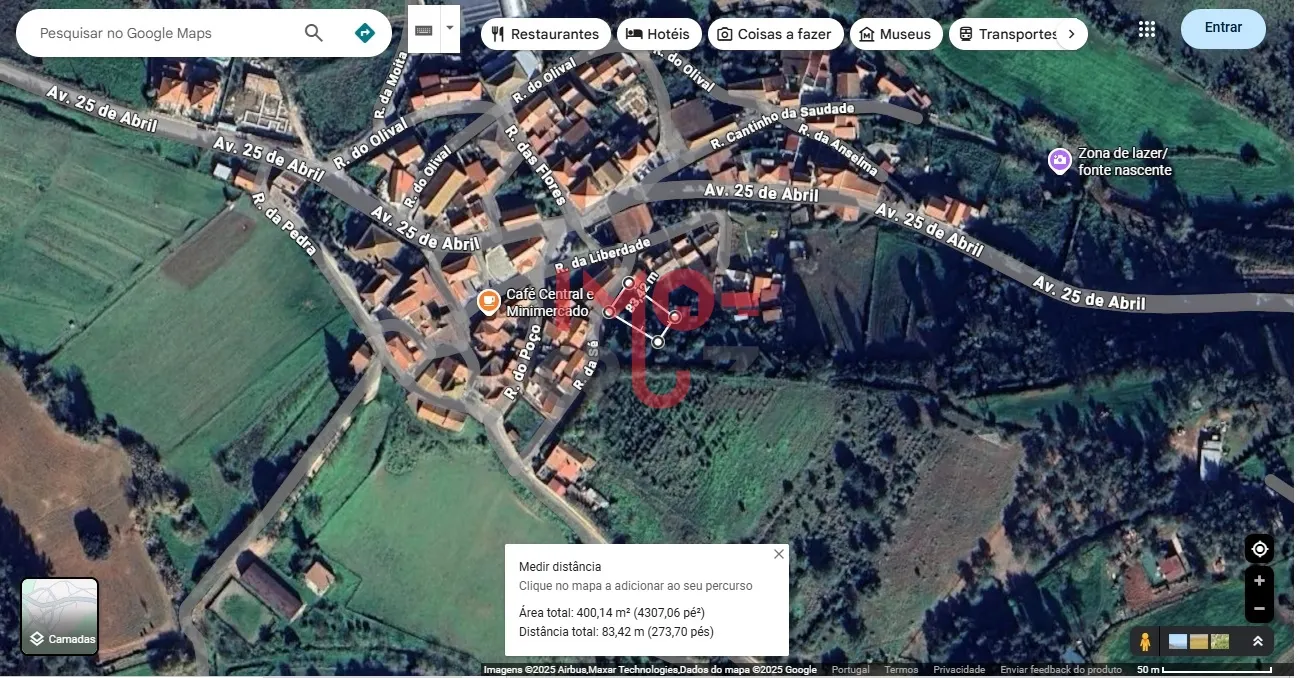Select the Museus category chip

point(895,34)
